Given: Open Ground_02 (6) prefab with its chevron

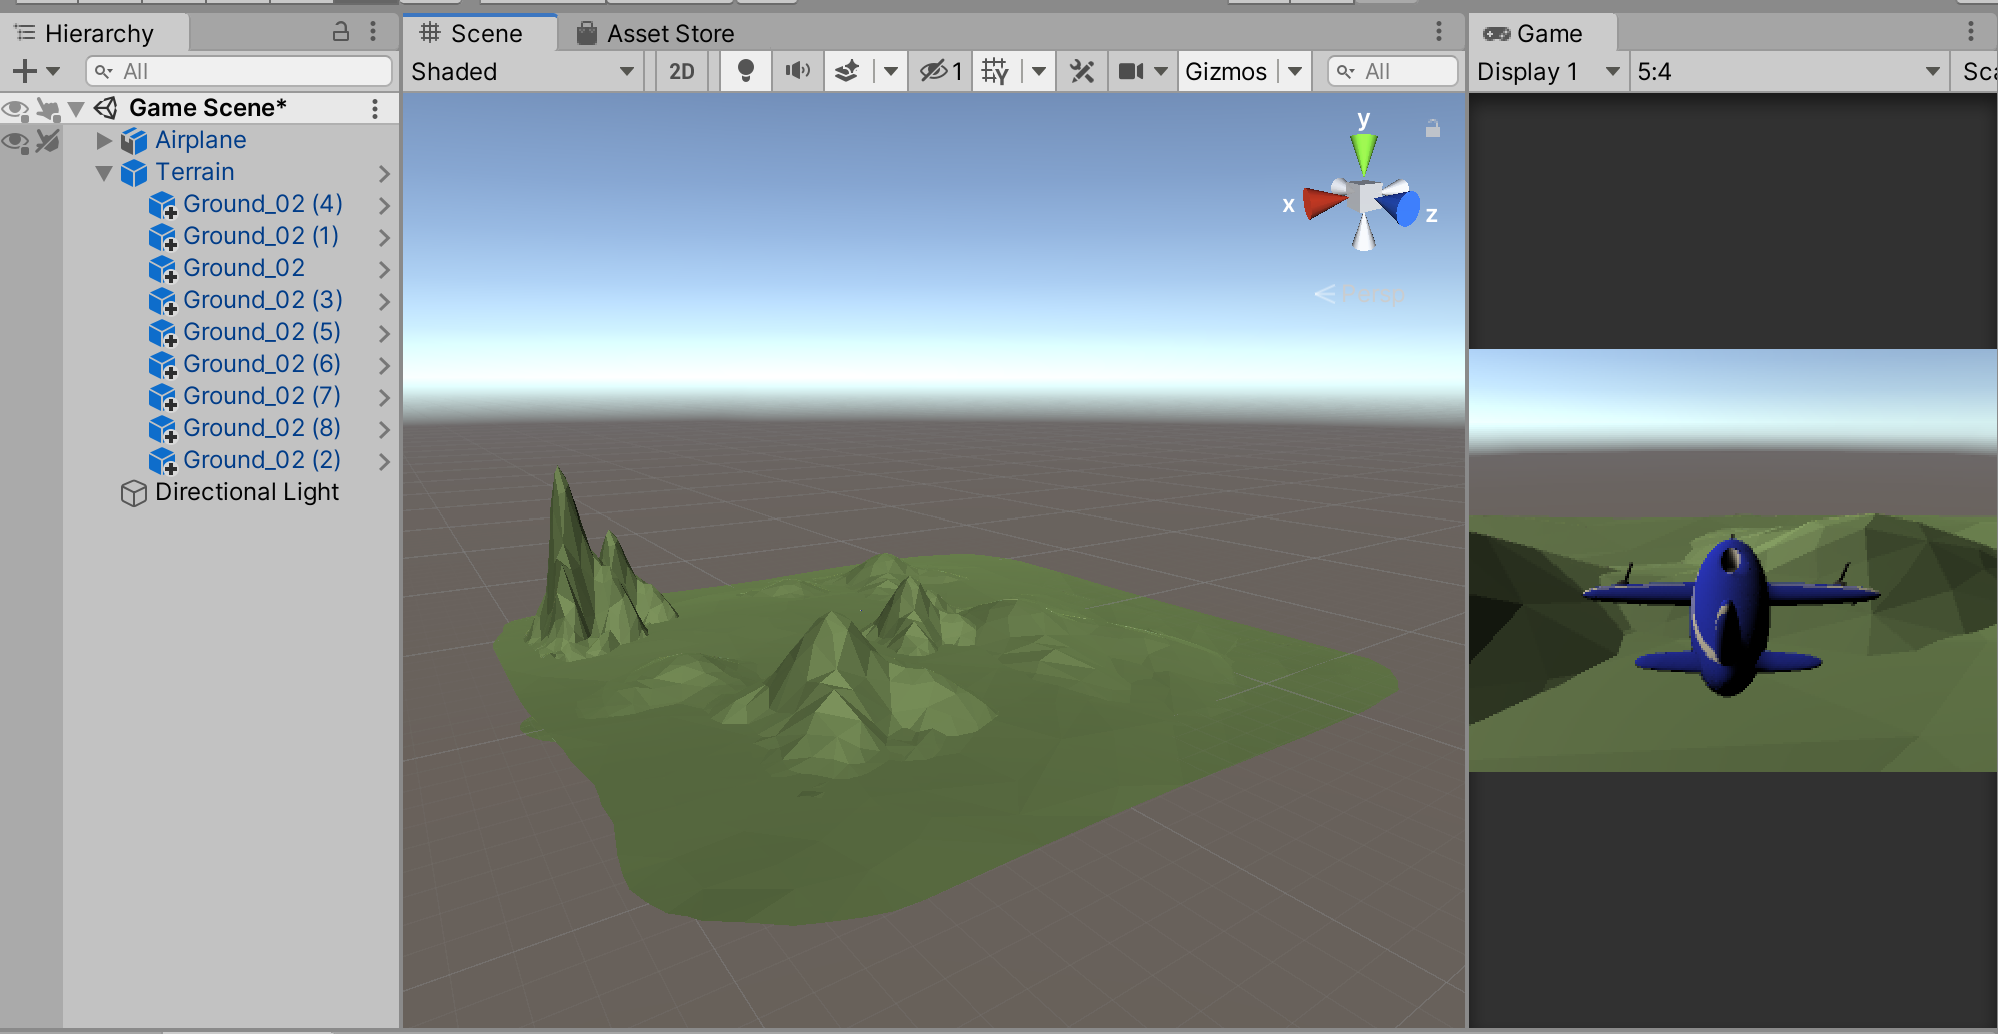Looking at the screenshot, I should click(384, 365).
